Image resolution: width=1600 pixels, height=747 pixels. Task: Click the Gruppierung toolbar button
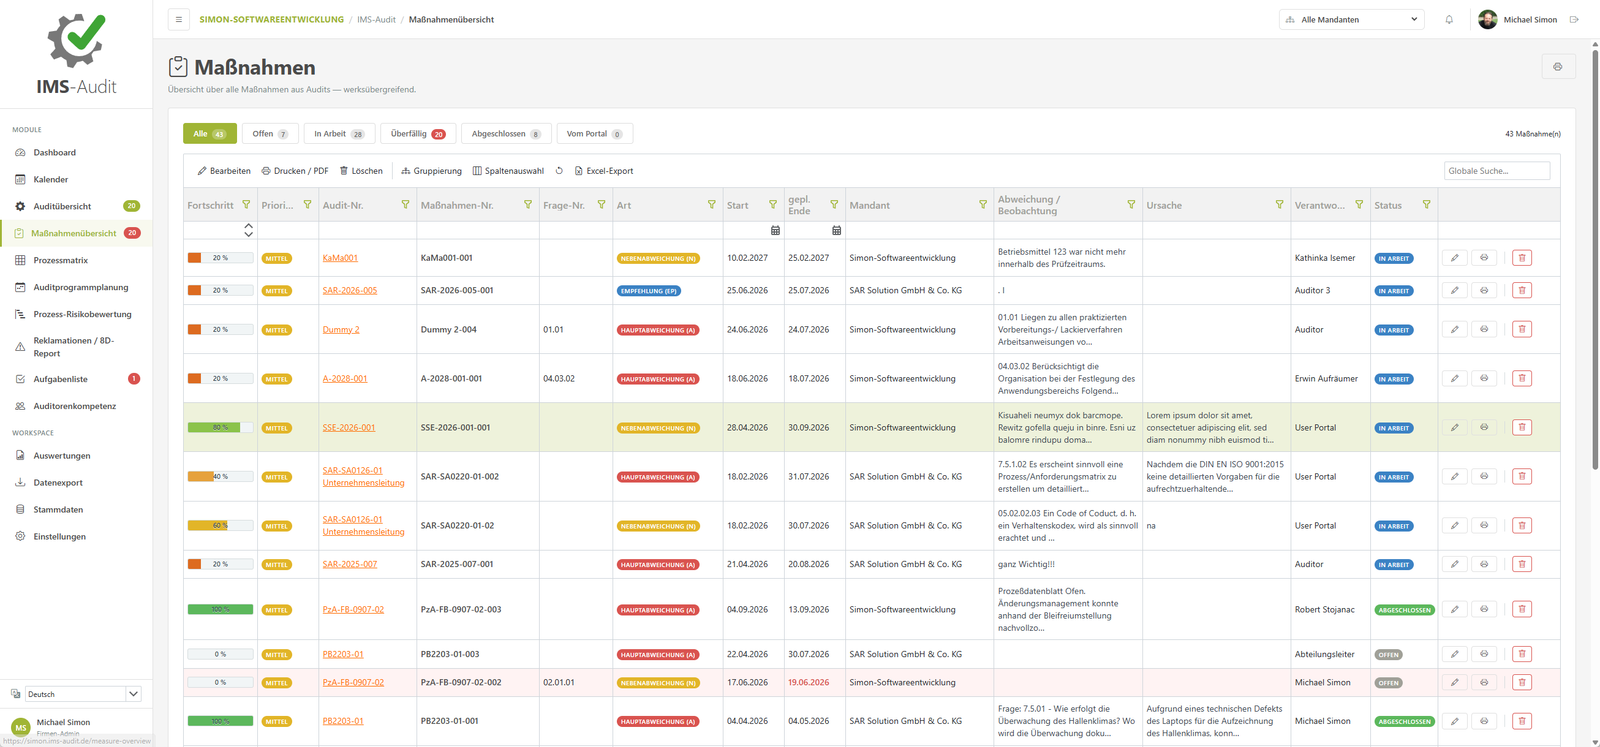tap(431, 171)
